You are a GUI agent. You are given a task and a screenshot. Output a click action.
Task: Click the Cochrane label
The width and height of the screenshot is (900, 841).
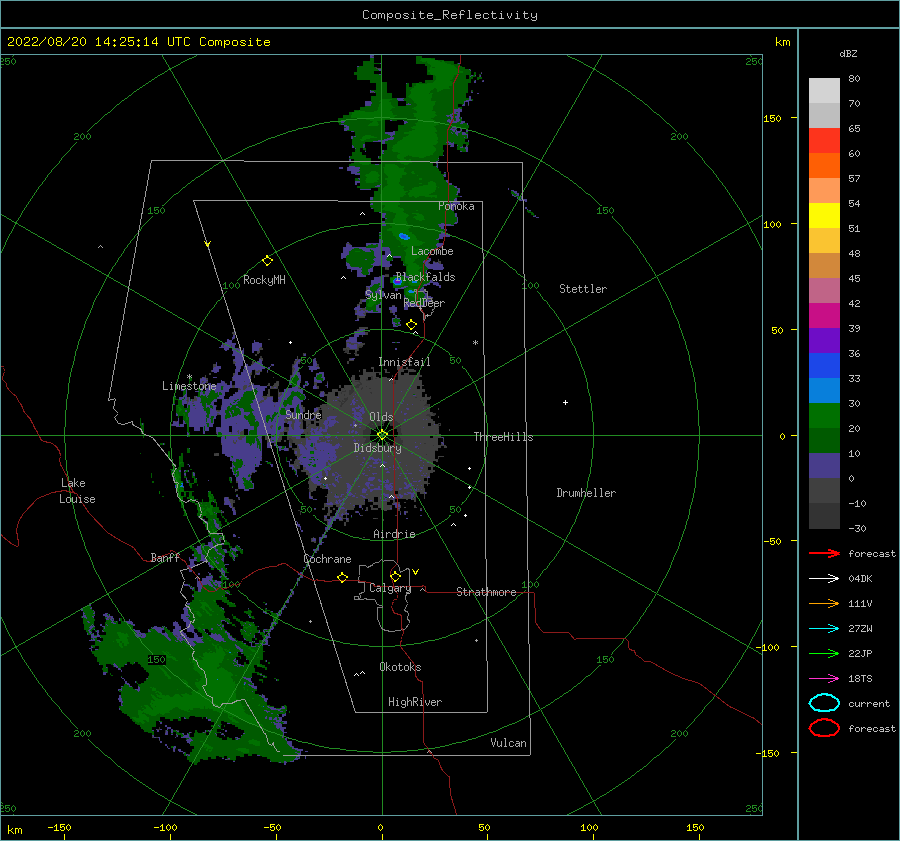(x=327, y=559)
